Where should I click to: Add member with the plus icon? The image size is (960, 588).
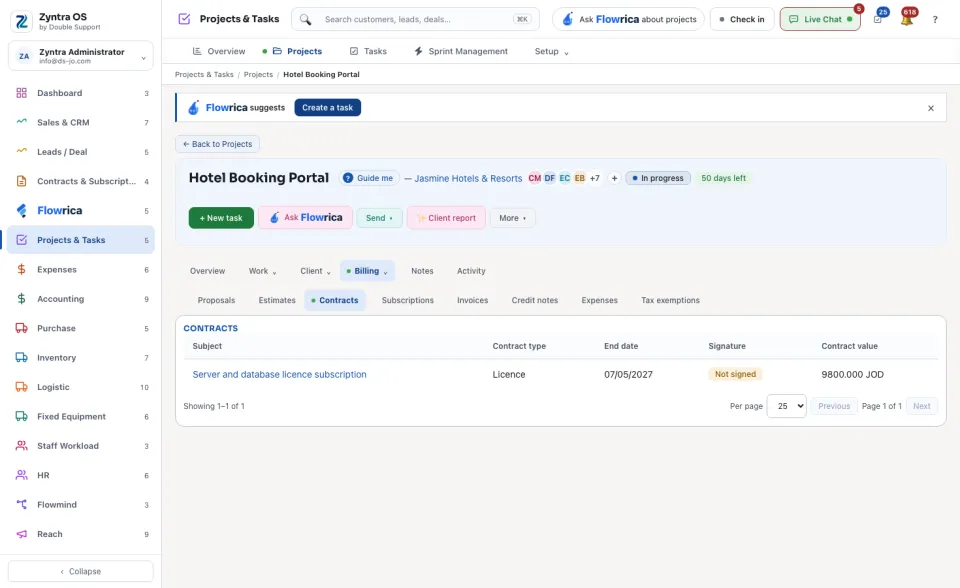point(614,178)
